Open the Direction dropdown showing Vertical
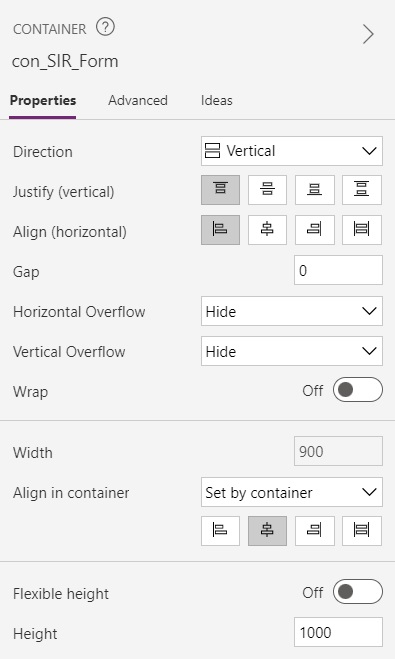 (x=292, y=151)
